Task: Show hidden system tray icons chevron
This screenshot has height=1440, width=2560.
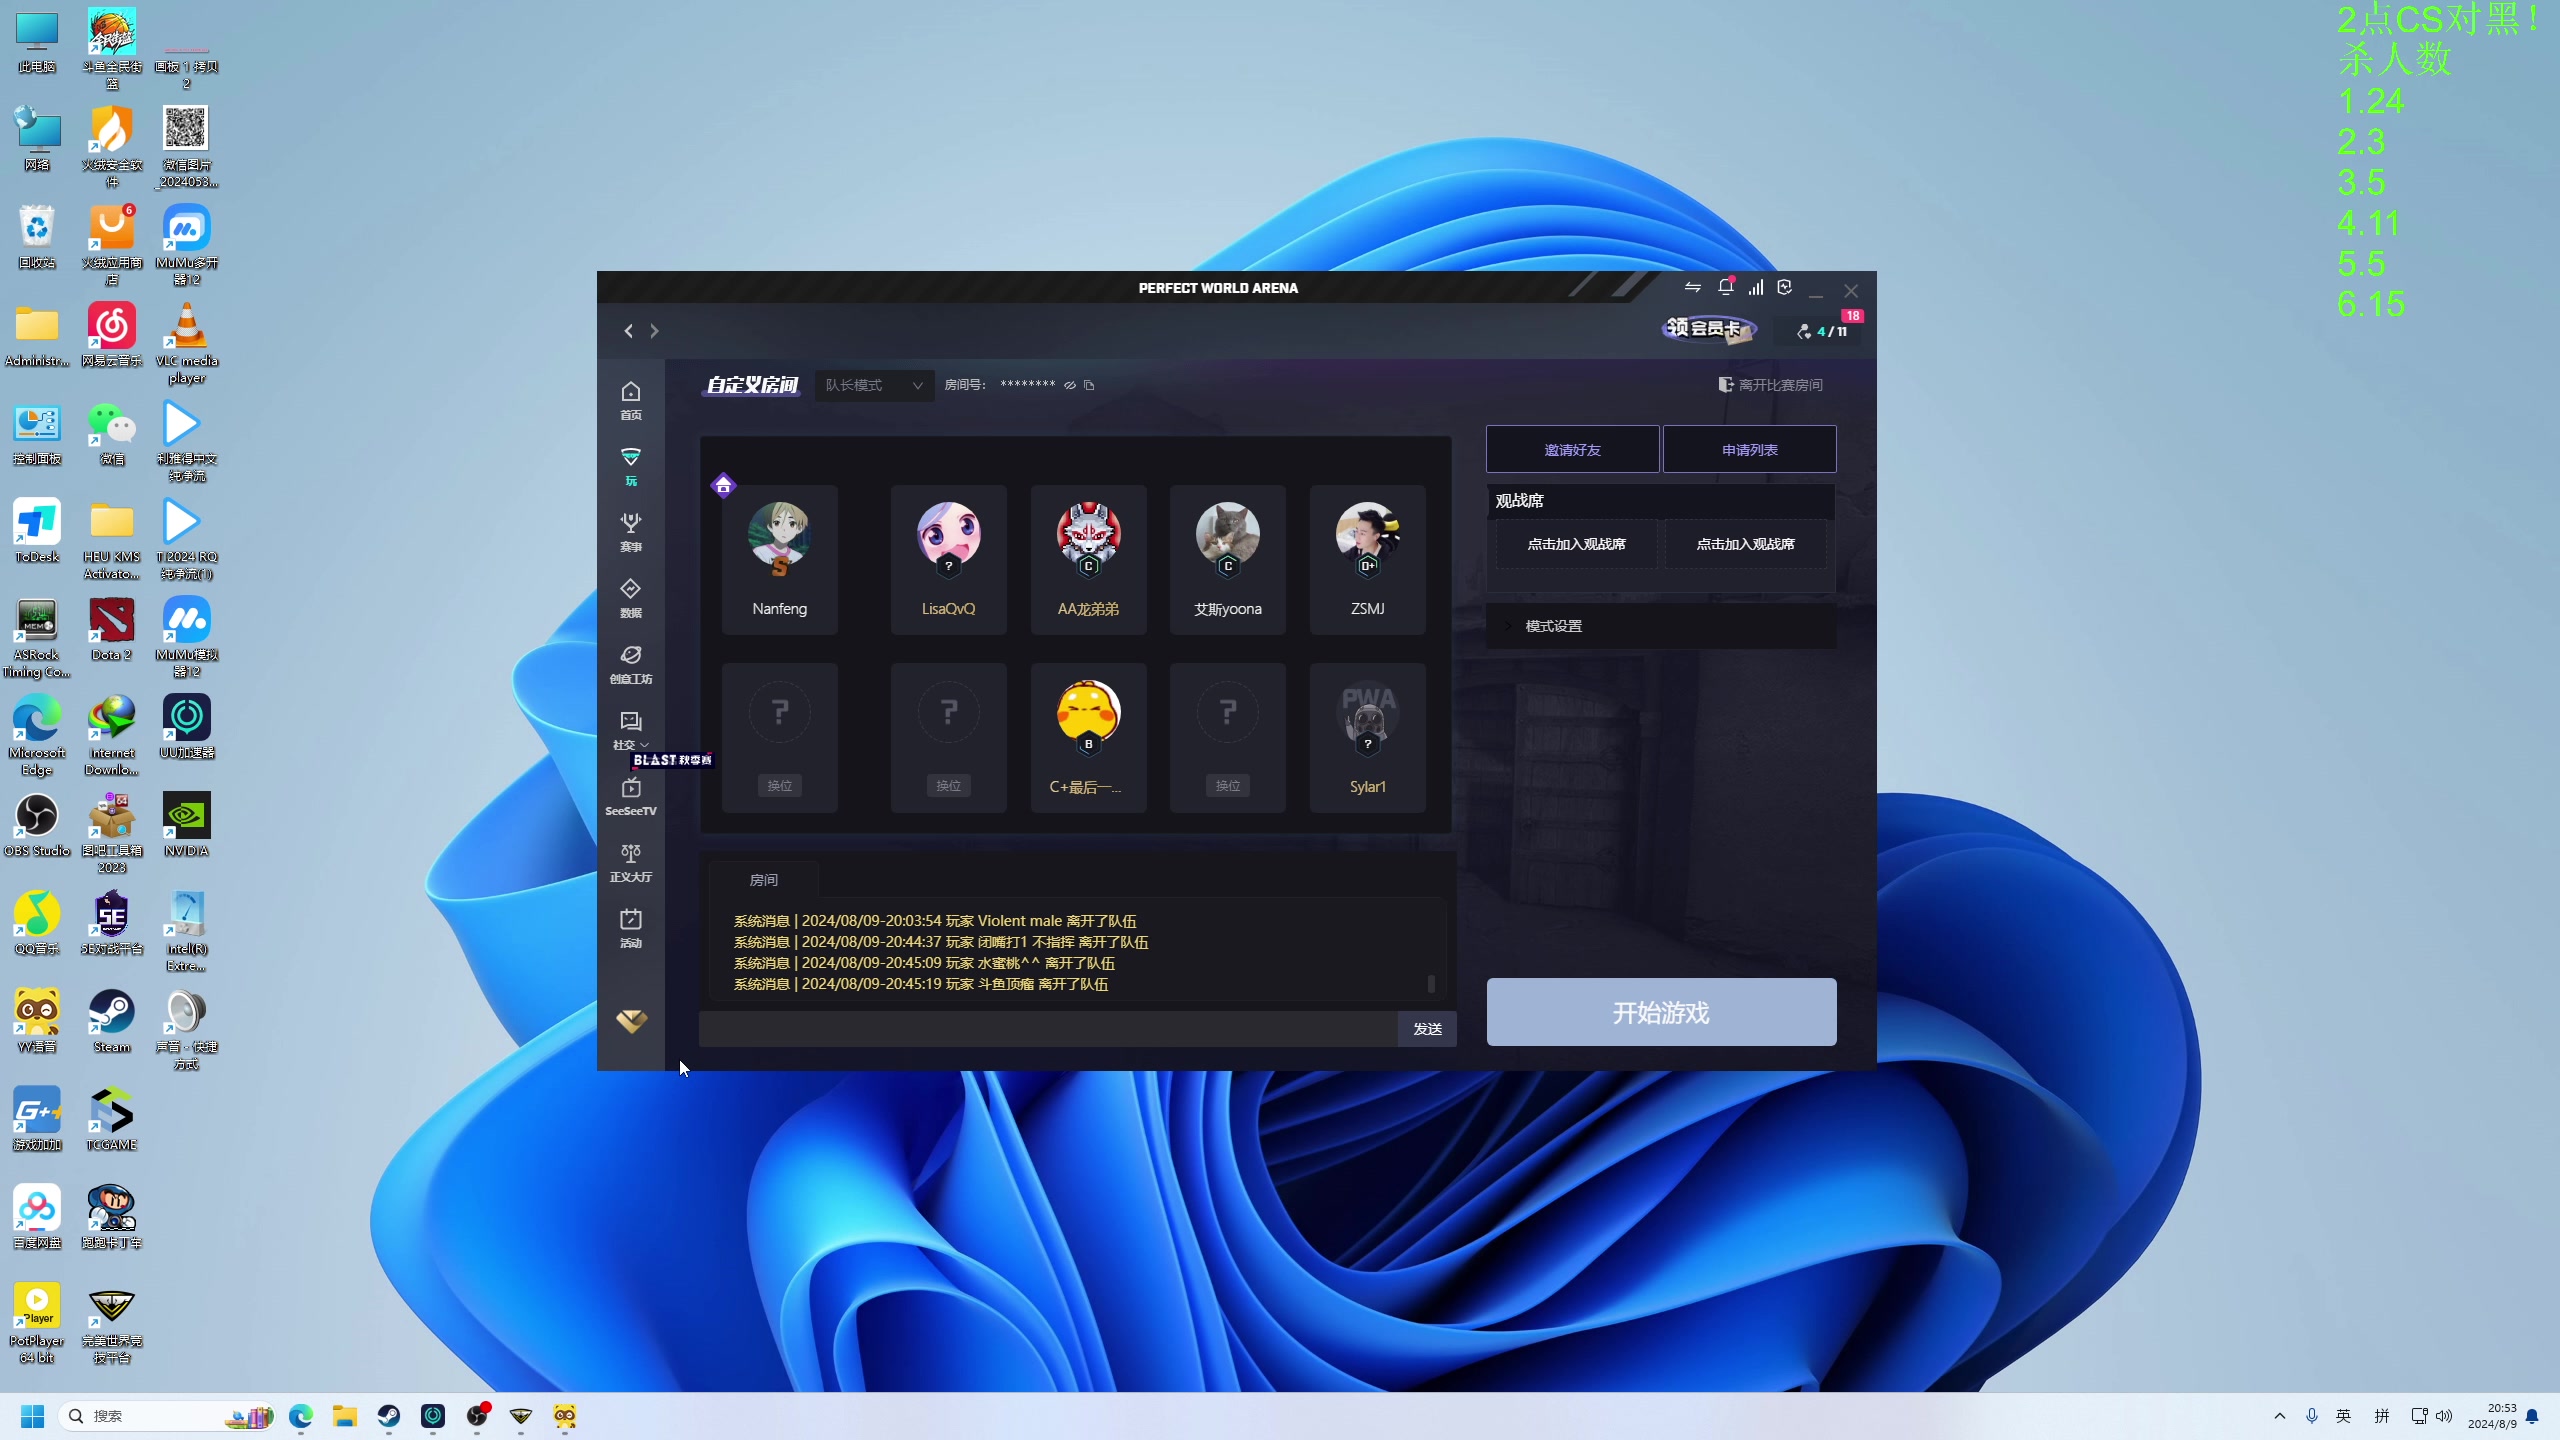Action: pyautogui.click(x=2280, y=1416)
